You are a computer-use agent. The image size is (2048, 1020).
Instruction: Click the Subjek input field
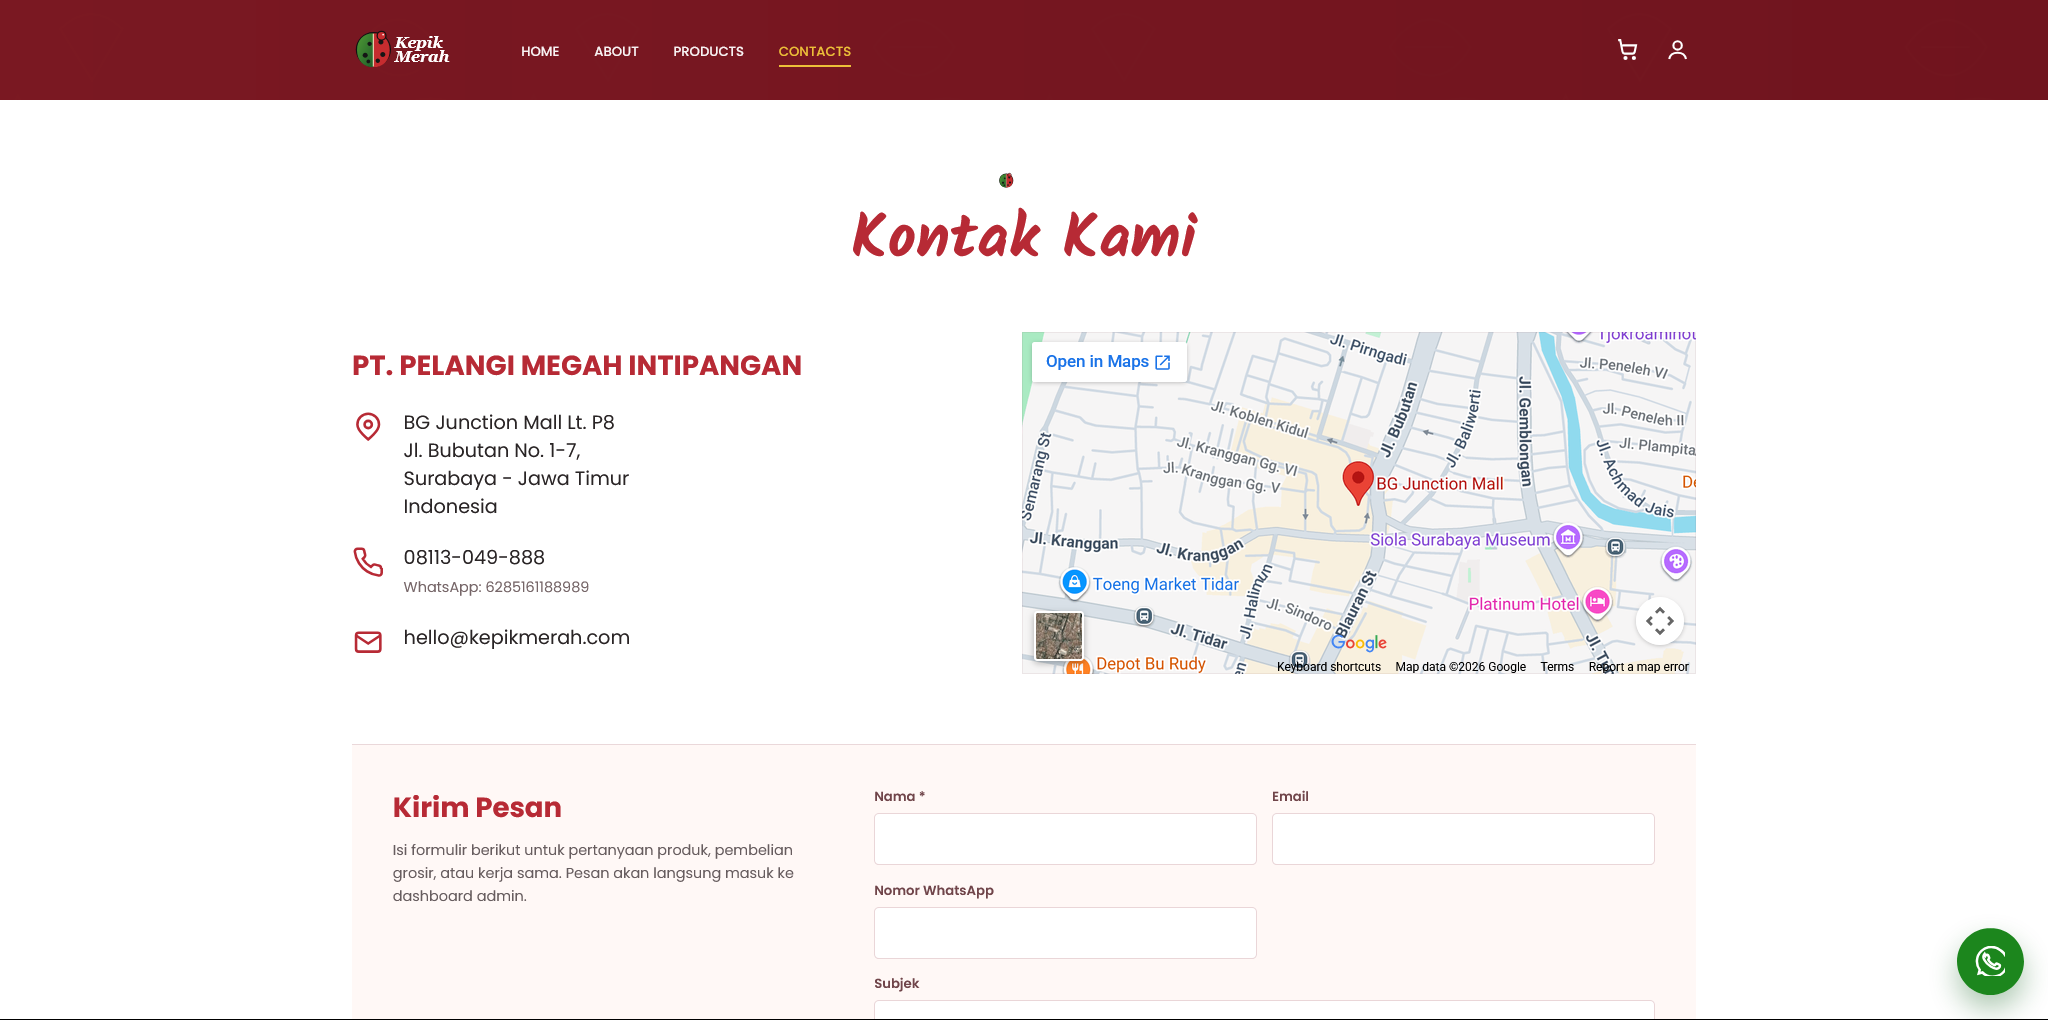(1264, 1009)
